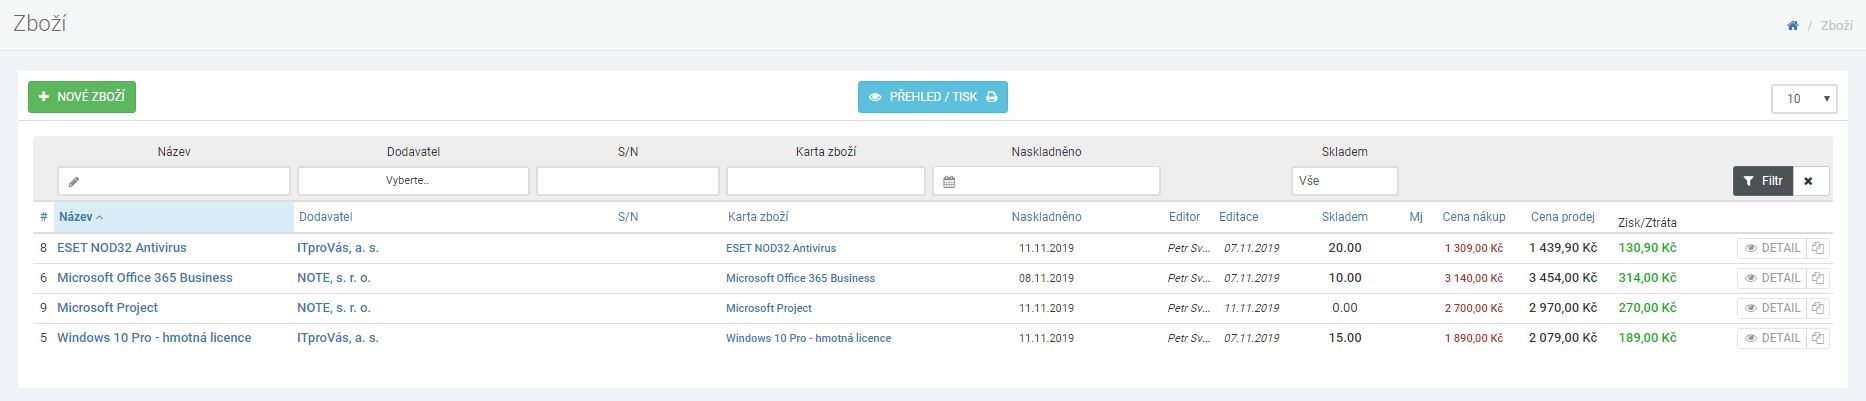Select sale price 1 439,90 Kč
The image size is (1866, 401).
[1563, 248]
